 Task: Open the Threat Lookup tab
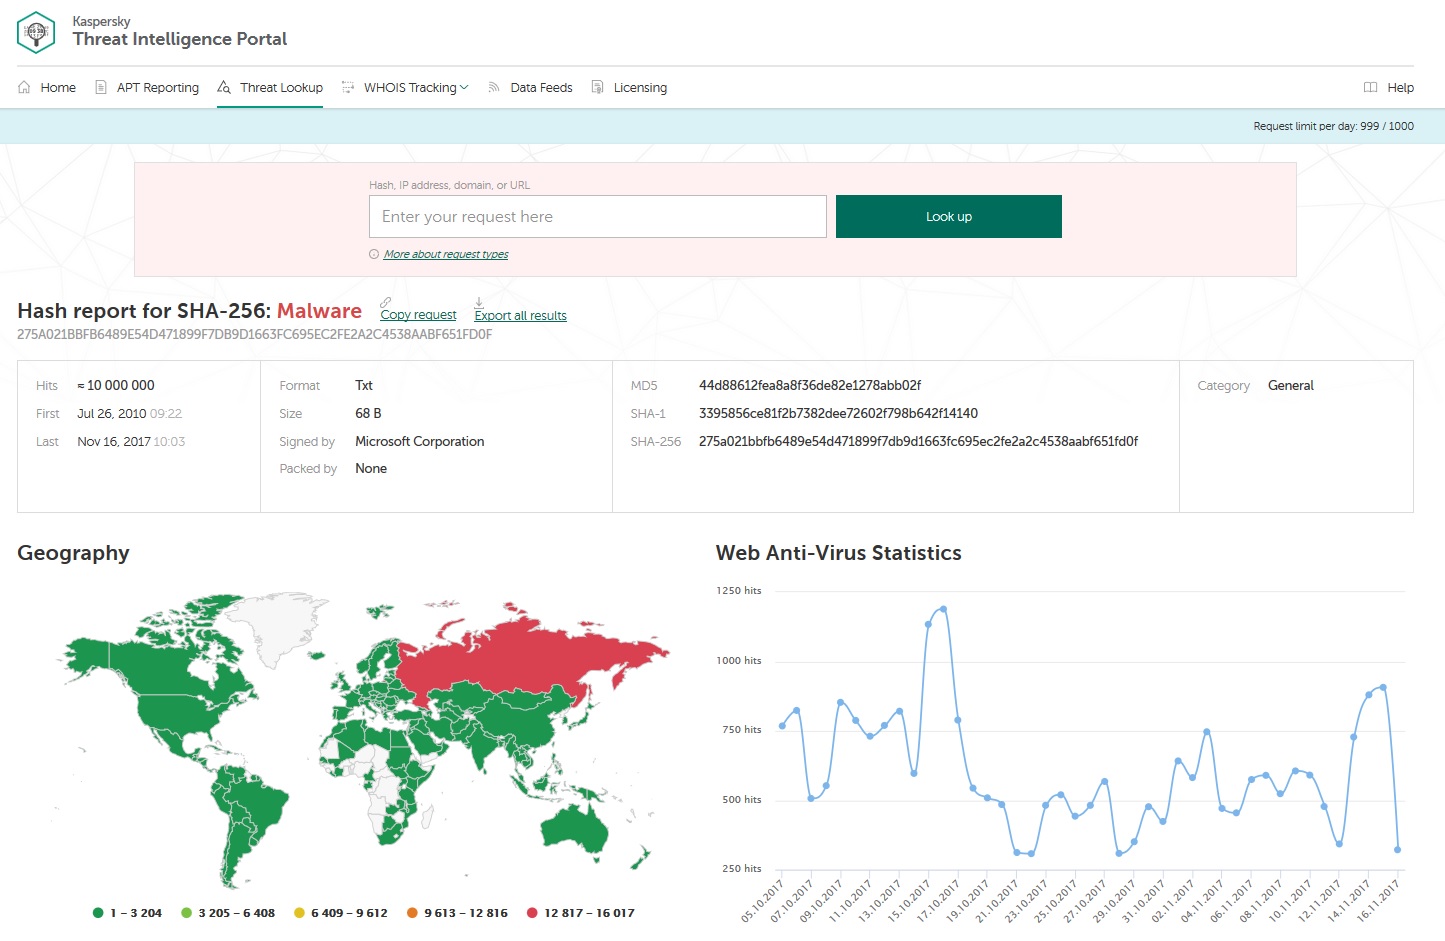click(281, 88)
